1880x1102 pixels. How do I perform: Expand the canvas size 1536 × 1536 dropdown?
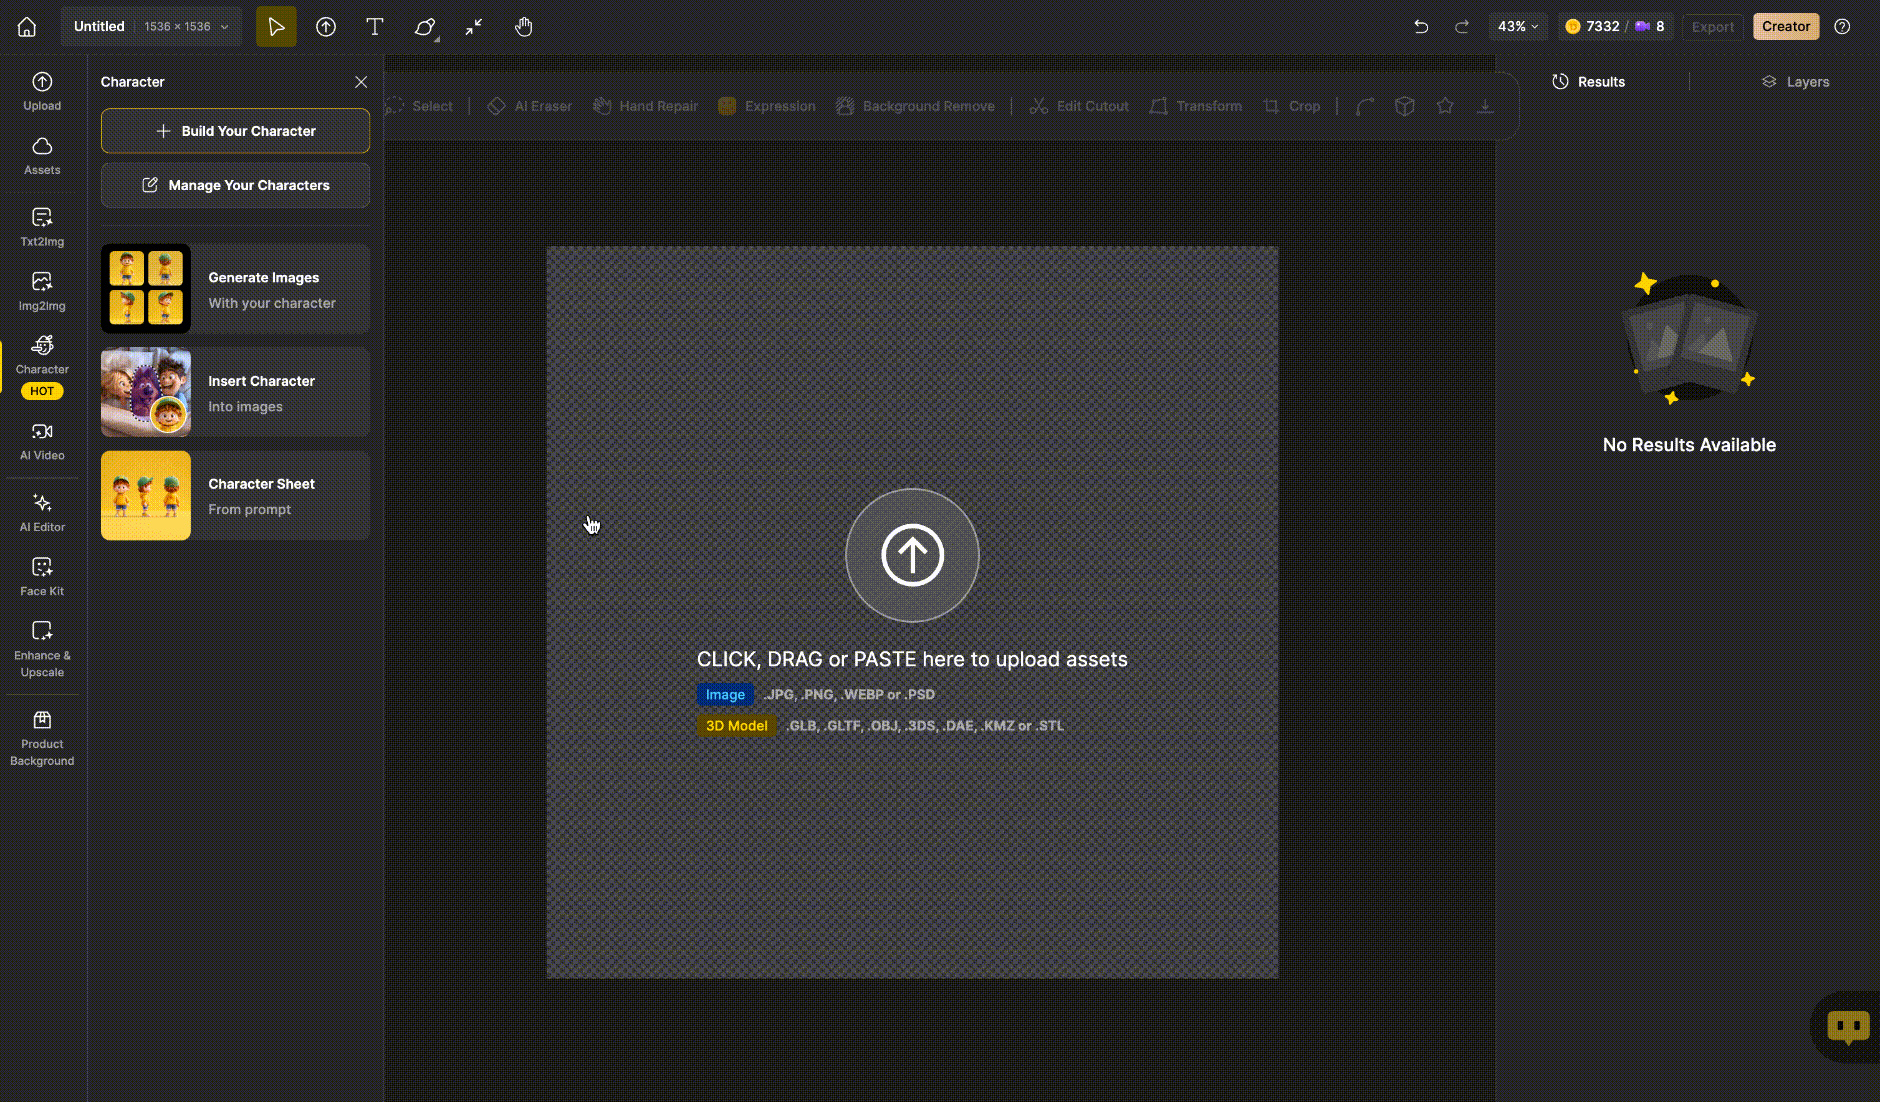(x=186, y=27)
